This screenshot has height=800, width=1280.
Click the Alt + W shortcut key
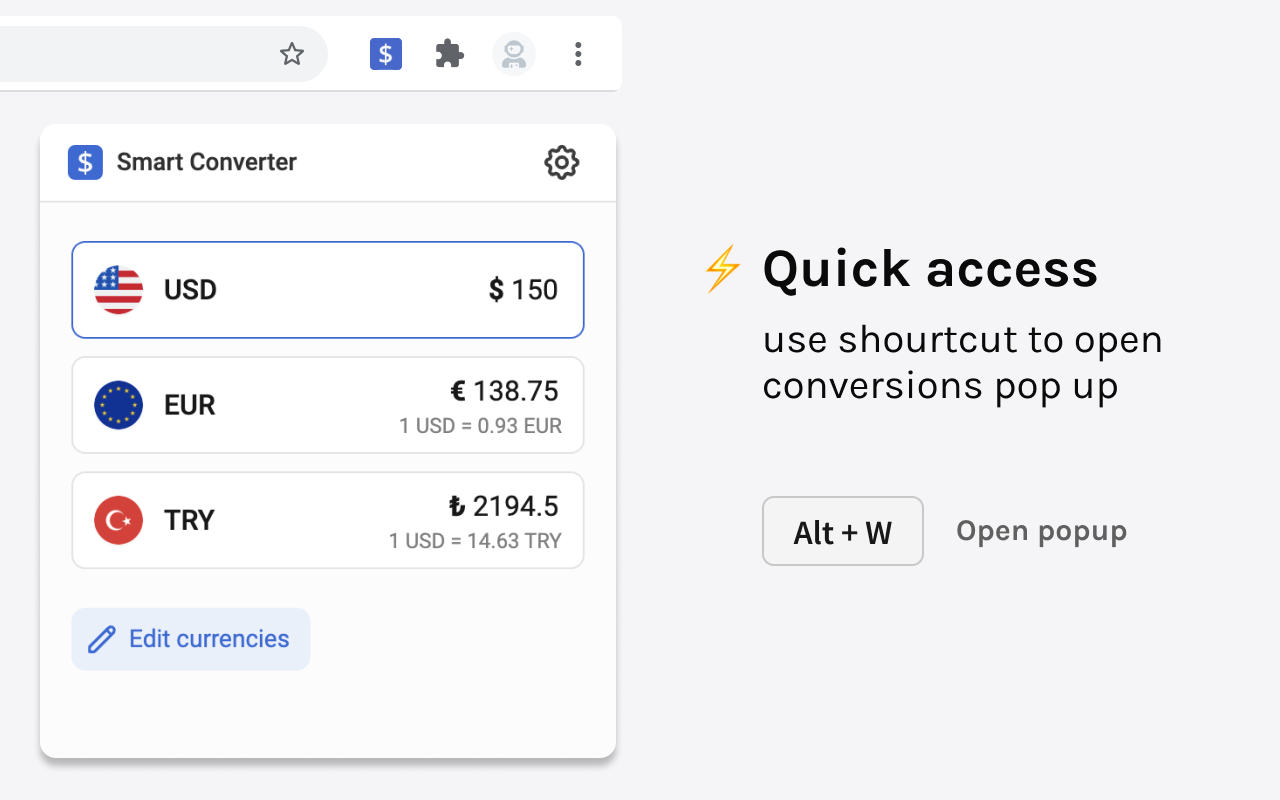[842, 532]
